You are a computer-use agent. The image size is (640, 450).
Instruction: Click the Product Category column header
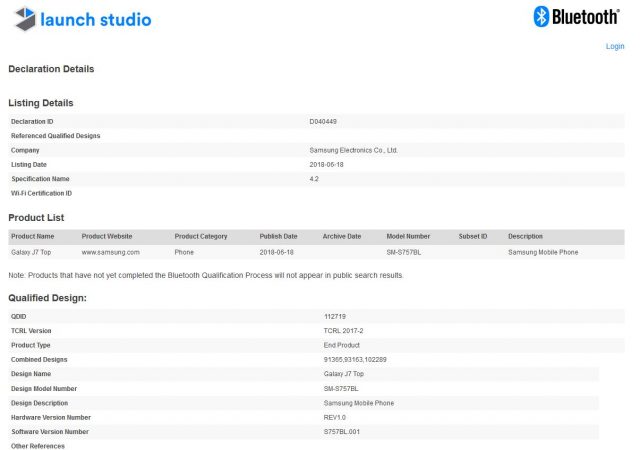click(x=201, y=236)
